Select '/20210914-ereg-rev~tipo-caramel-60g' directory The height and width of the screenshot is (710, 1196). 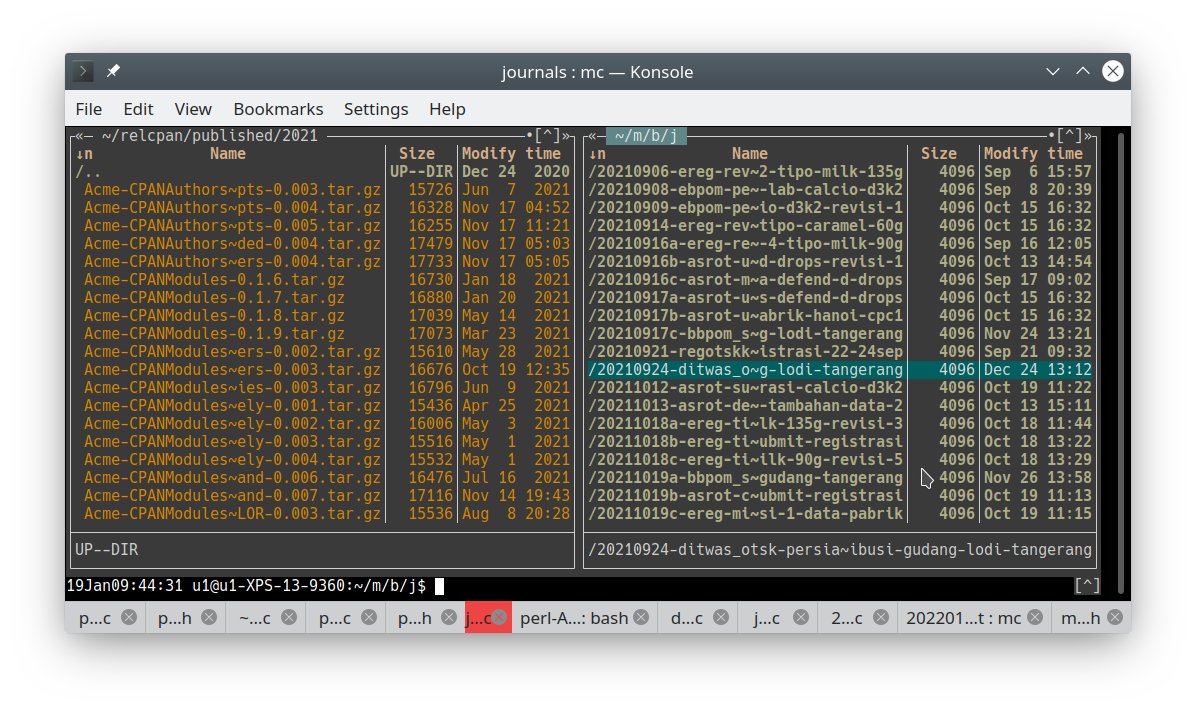pos(840,226)
